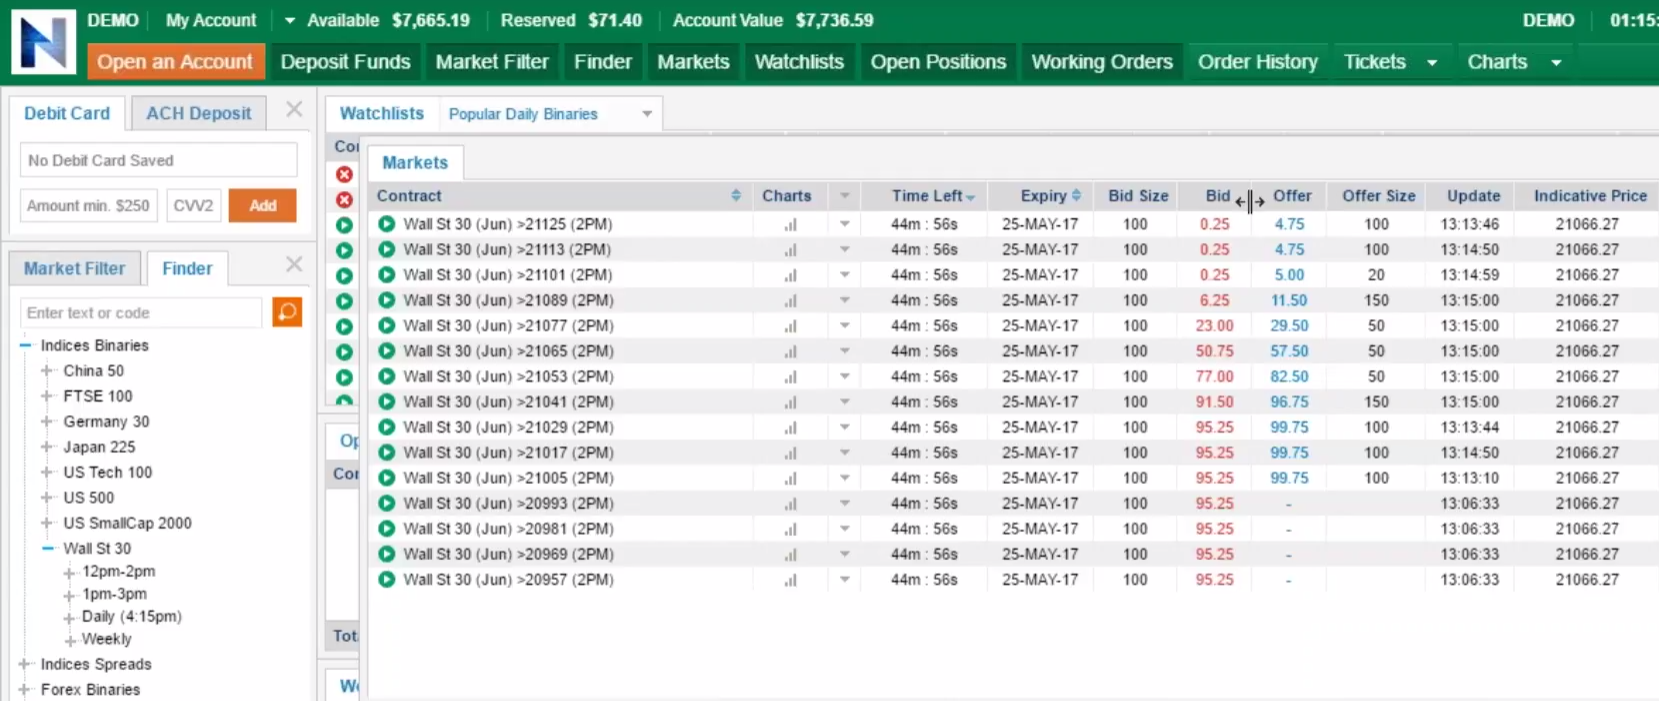Select the 12pm-2pm tree item
This screenshot has height=701, width=1659.
pos(119,571)
